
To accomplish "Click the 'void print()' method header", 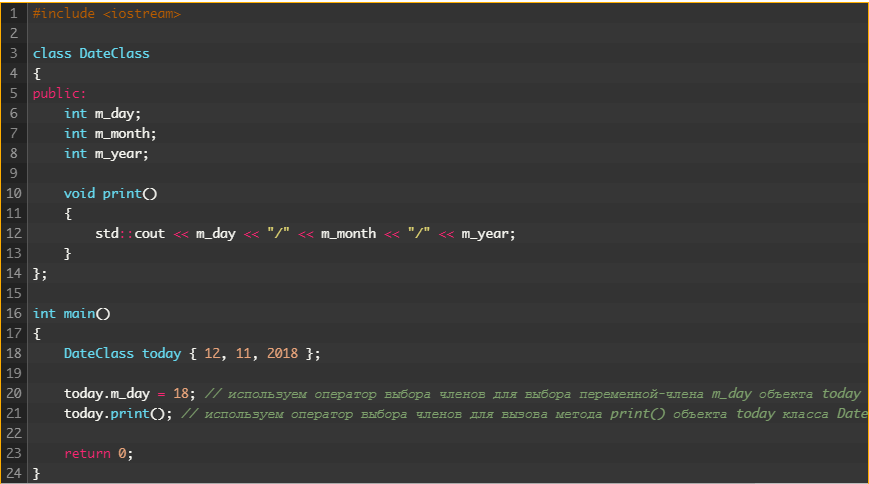I will click(110, 193).
